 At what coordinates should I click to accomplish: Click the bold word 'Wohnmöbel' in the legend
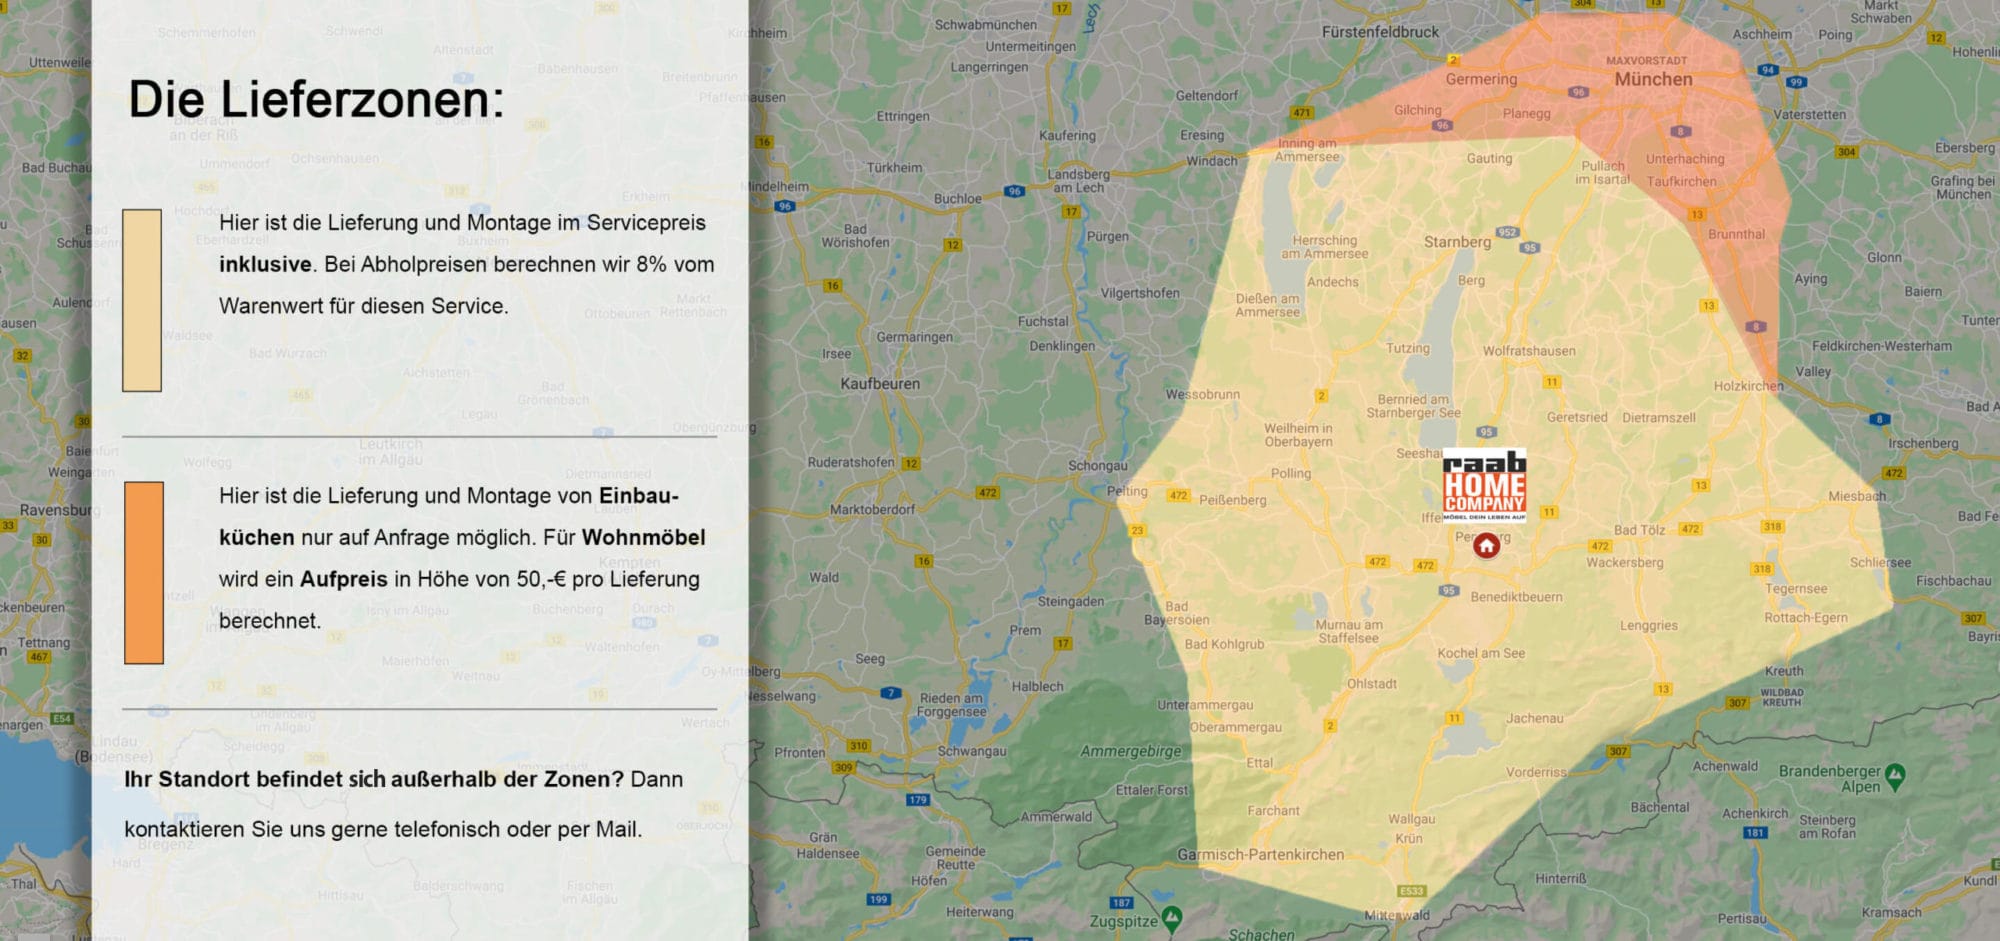coord(644,537)
